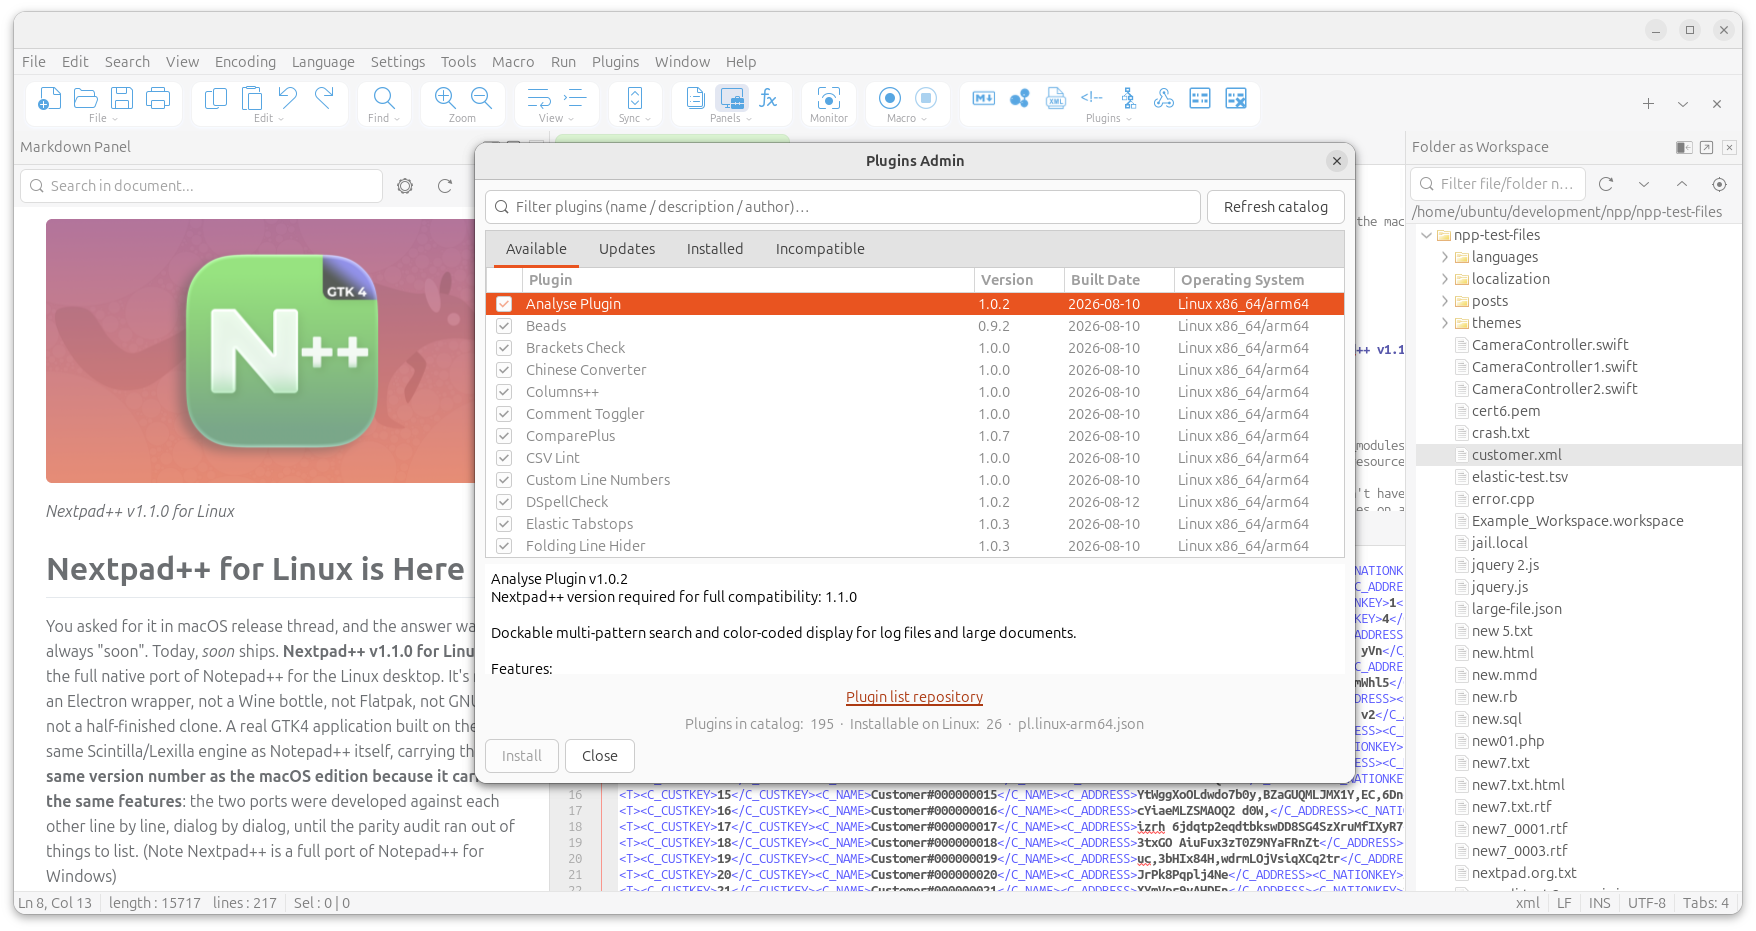Image resolution: width=1756 pixels, height=931 pixels.
Task: Click the Undo arrow icon
Action: click(288, 98)
